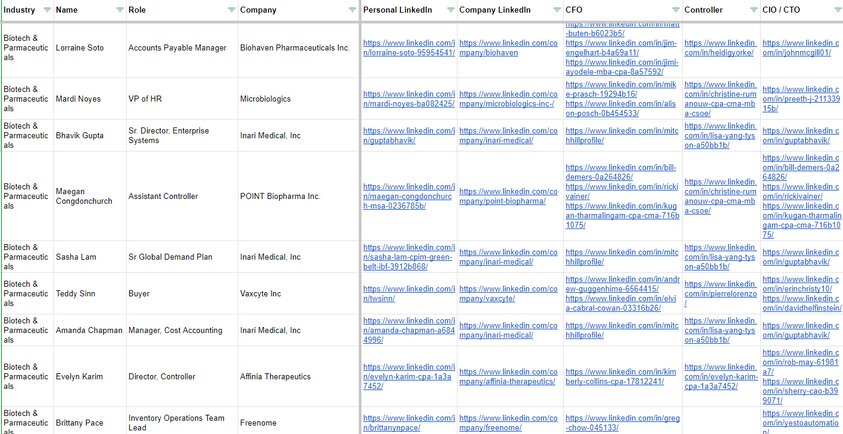Select the Sr Global Demand Plan cell
The image size is (843, 434).
[x=182, y=257]
